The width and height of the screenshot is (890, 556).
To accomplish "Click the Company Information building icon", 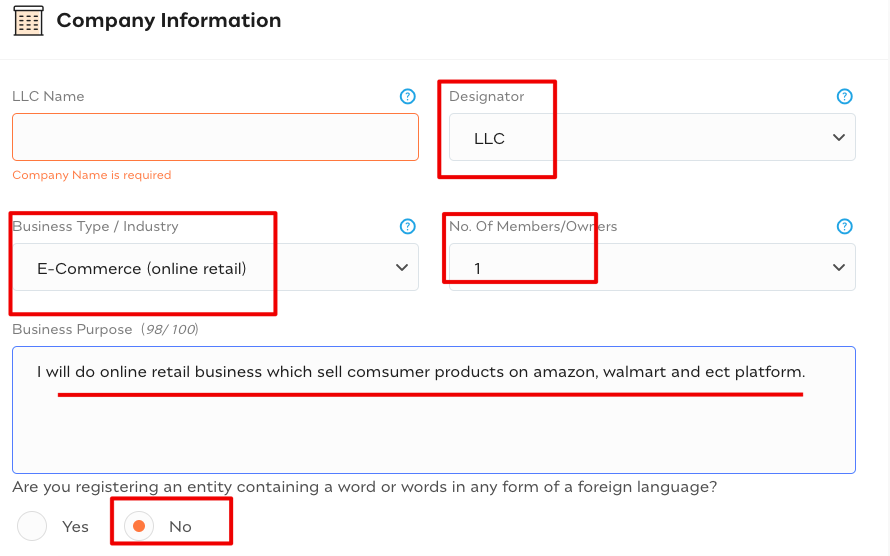I will (x=28, y=20).
